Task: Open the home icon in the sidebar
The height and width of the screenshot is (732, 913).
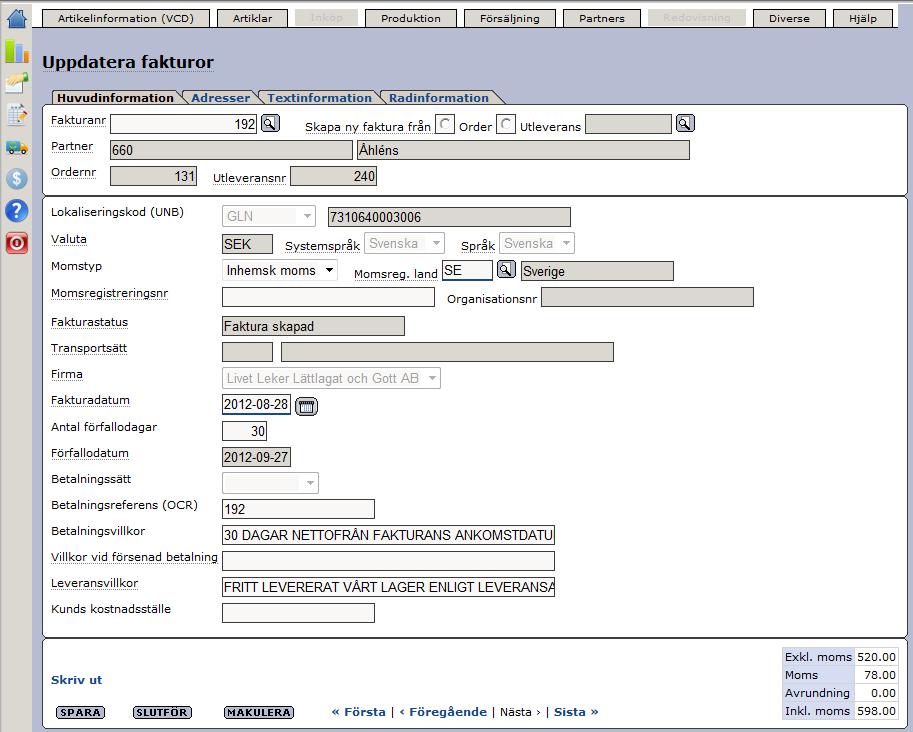Action: tap(16, 17)
